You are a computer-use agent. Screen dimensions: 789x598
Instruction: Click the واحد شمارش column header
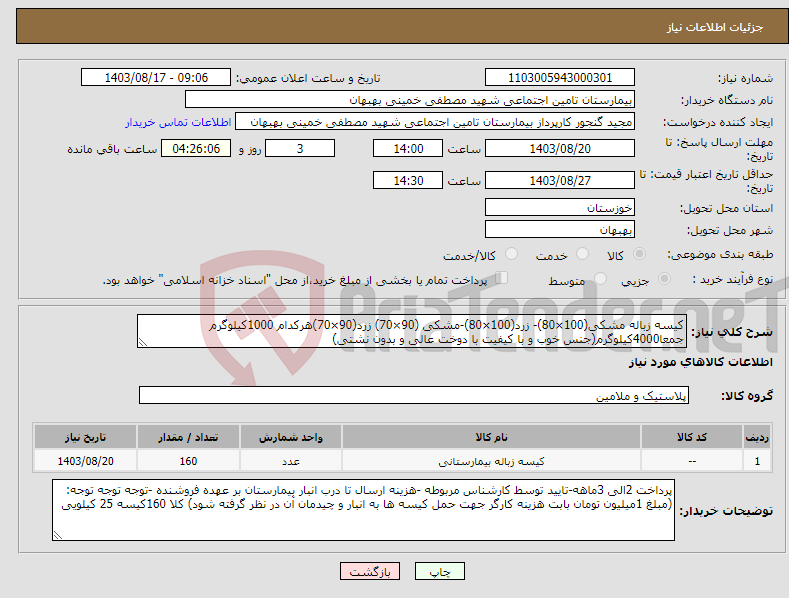click(x=290, y=437)
